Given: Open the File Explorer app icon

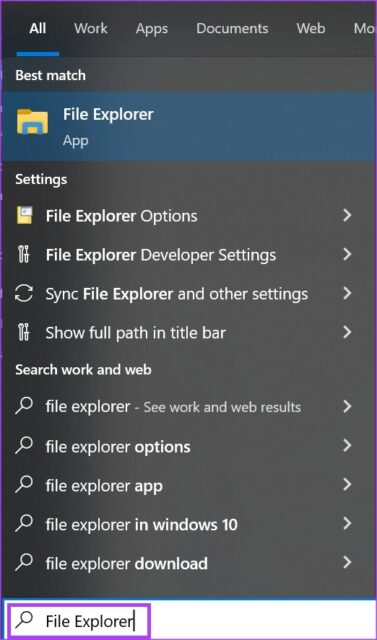Looking at the screenshot, I should click(x=32, y=122).
